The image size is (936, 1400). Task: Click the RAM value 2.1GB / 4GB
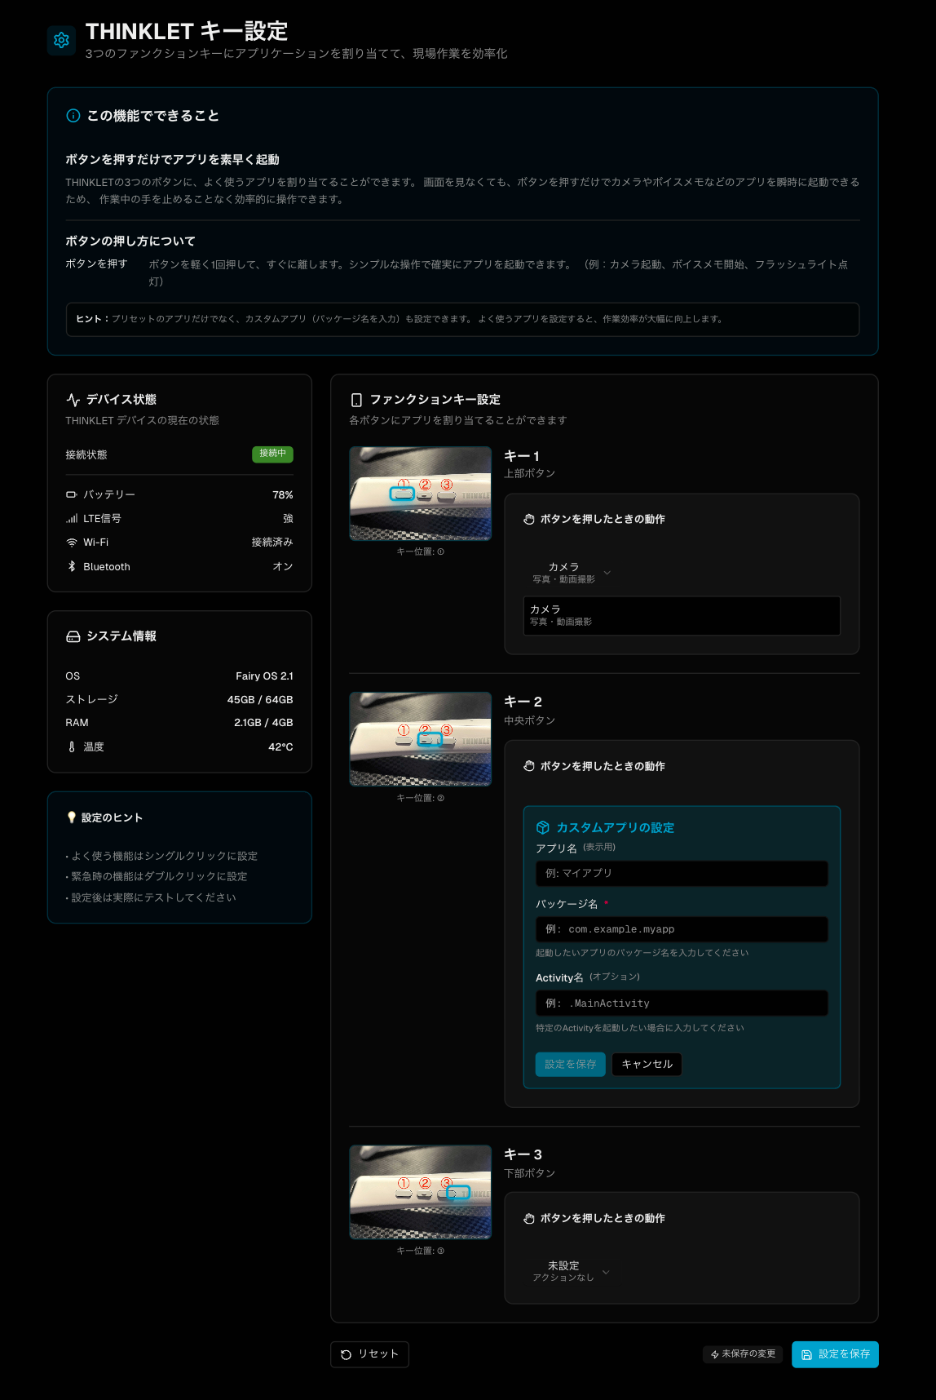click(263, 723)
